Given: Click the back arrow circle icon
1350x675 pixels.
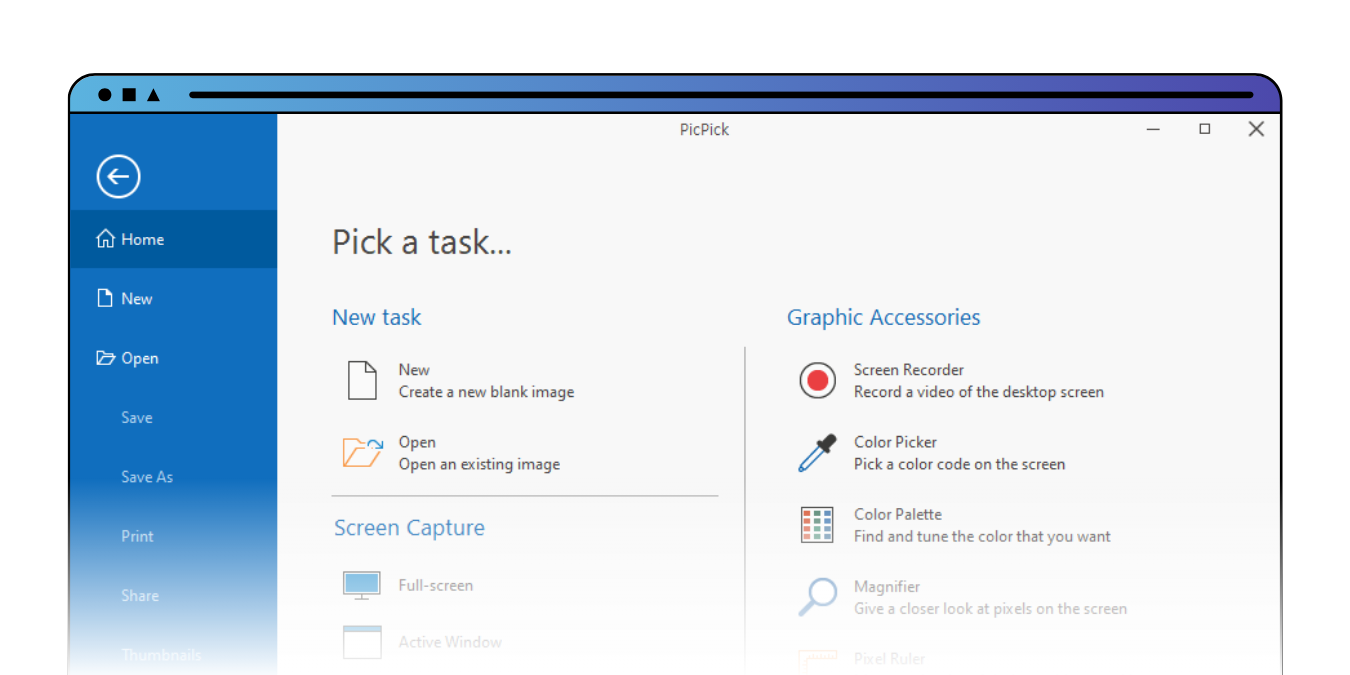Looking at the screenshot, I should tap(118, 177).
